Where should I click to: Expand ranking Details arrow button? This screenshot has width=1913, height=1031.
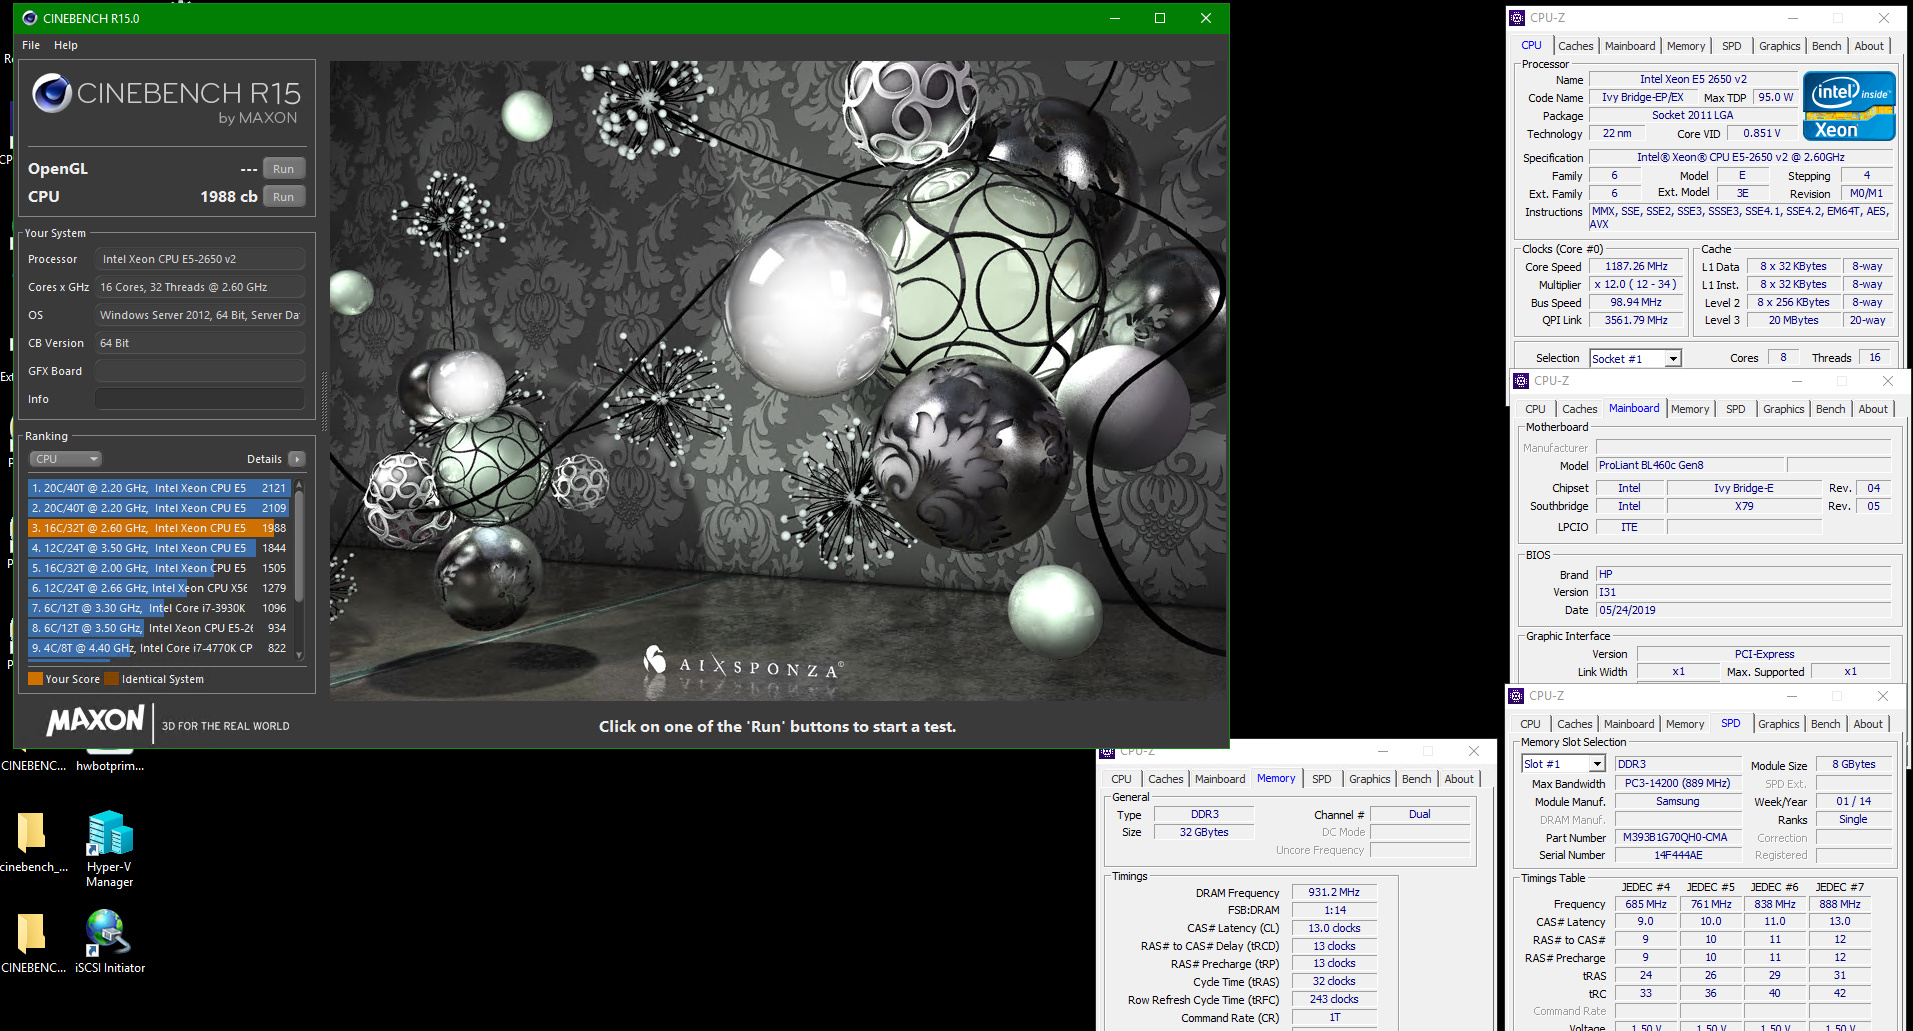click(297, 459)
